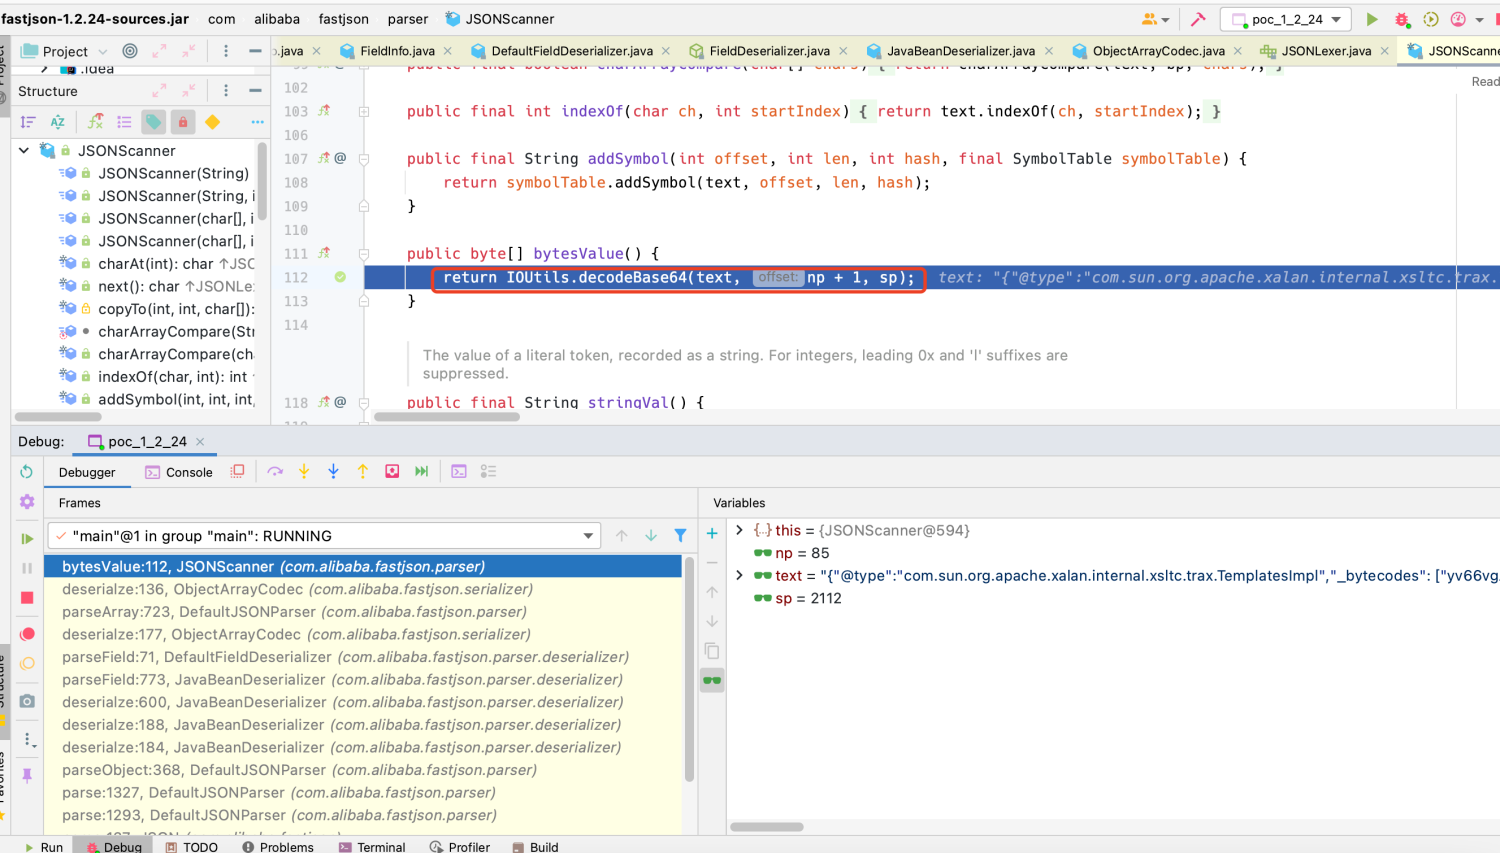Viewport: 1500px width, 853px height.
Task: Click Show Execution Point icon
Action: [x=238, y=472]
